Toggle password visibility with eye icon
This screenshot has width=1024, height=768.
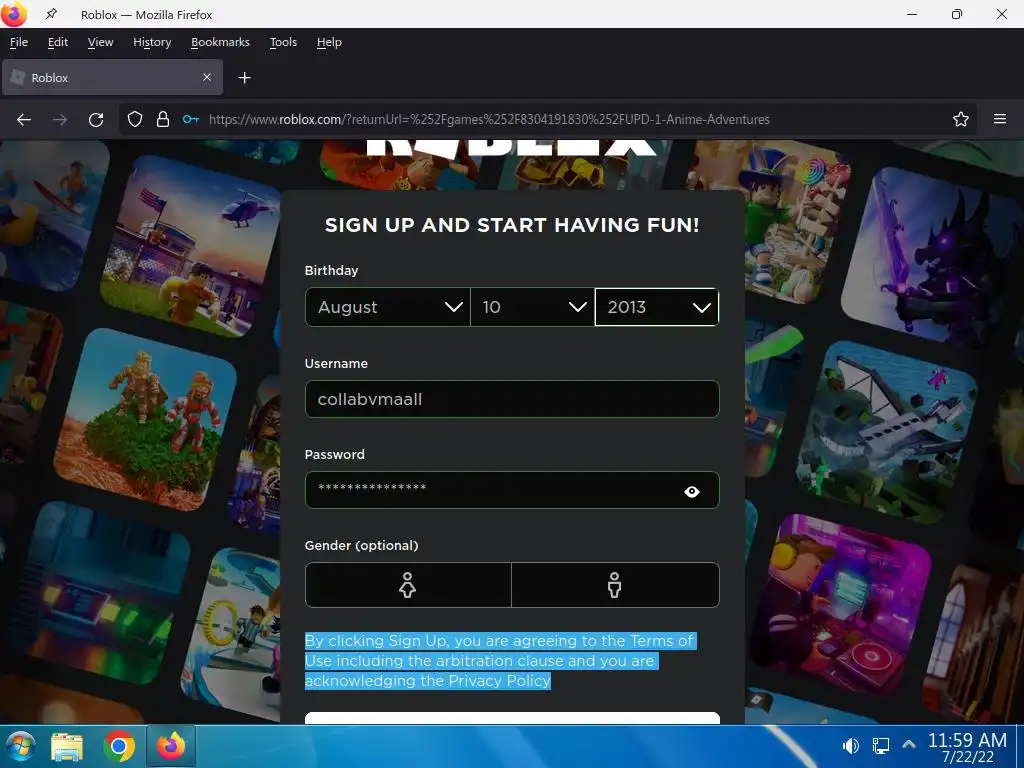pyautogui.click(x=692, y=492)
